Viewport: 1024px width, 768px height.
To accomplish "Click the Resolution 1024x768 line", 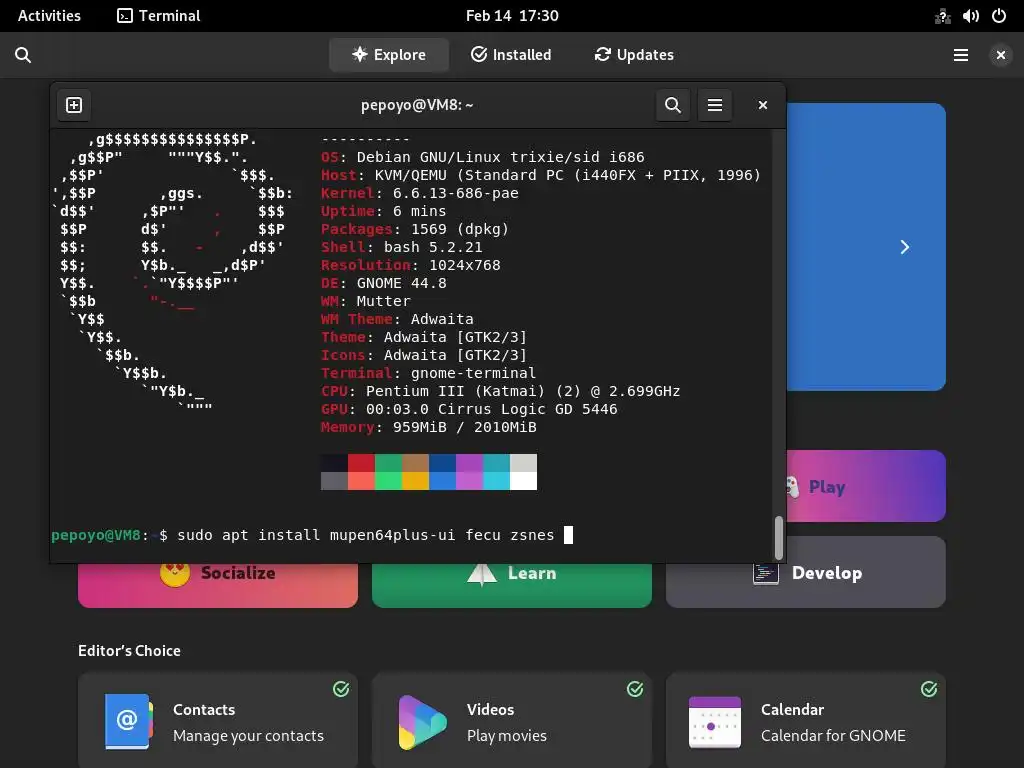I will click(410, 265).
